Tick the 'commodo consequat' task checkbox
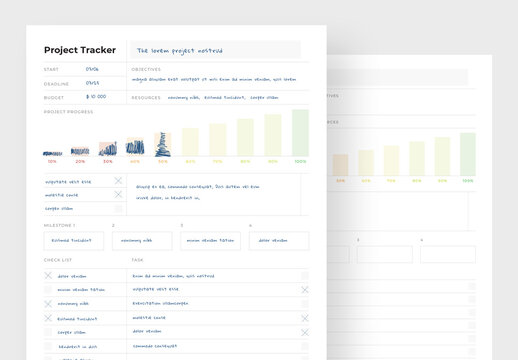 click(305, 346)
